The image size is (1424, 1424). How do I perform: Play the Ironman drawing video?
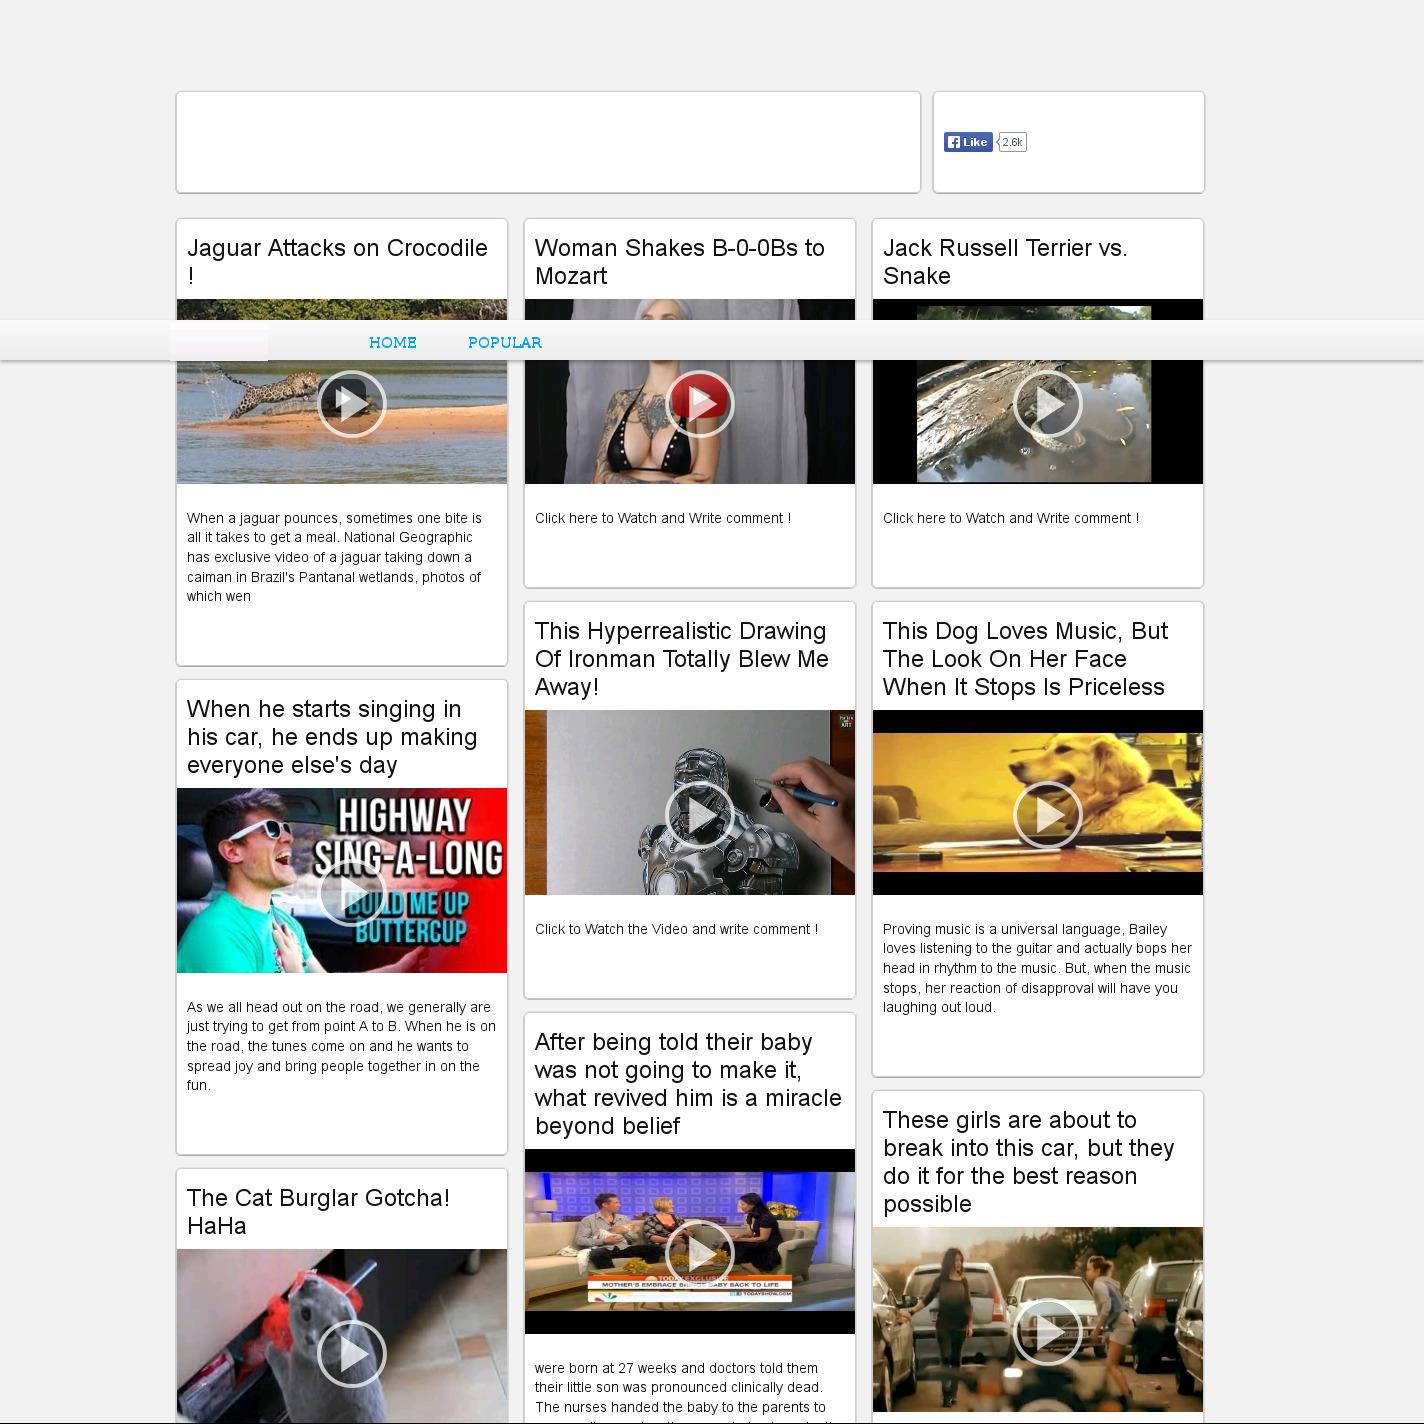click(699, 815)
